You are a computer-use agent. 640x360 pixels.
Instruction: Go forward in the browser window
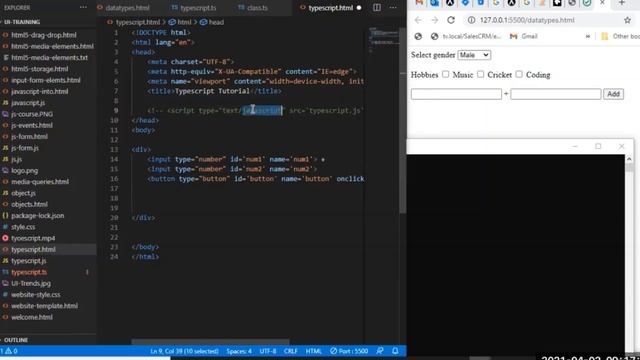pos(434,20)
